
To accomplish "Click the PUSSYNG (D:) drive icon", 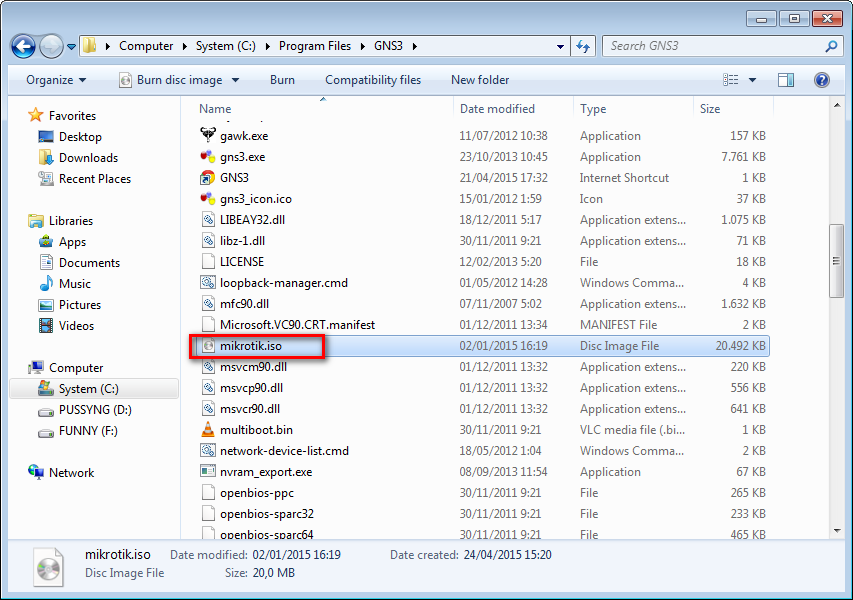I will (x=46, y=411).
